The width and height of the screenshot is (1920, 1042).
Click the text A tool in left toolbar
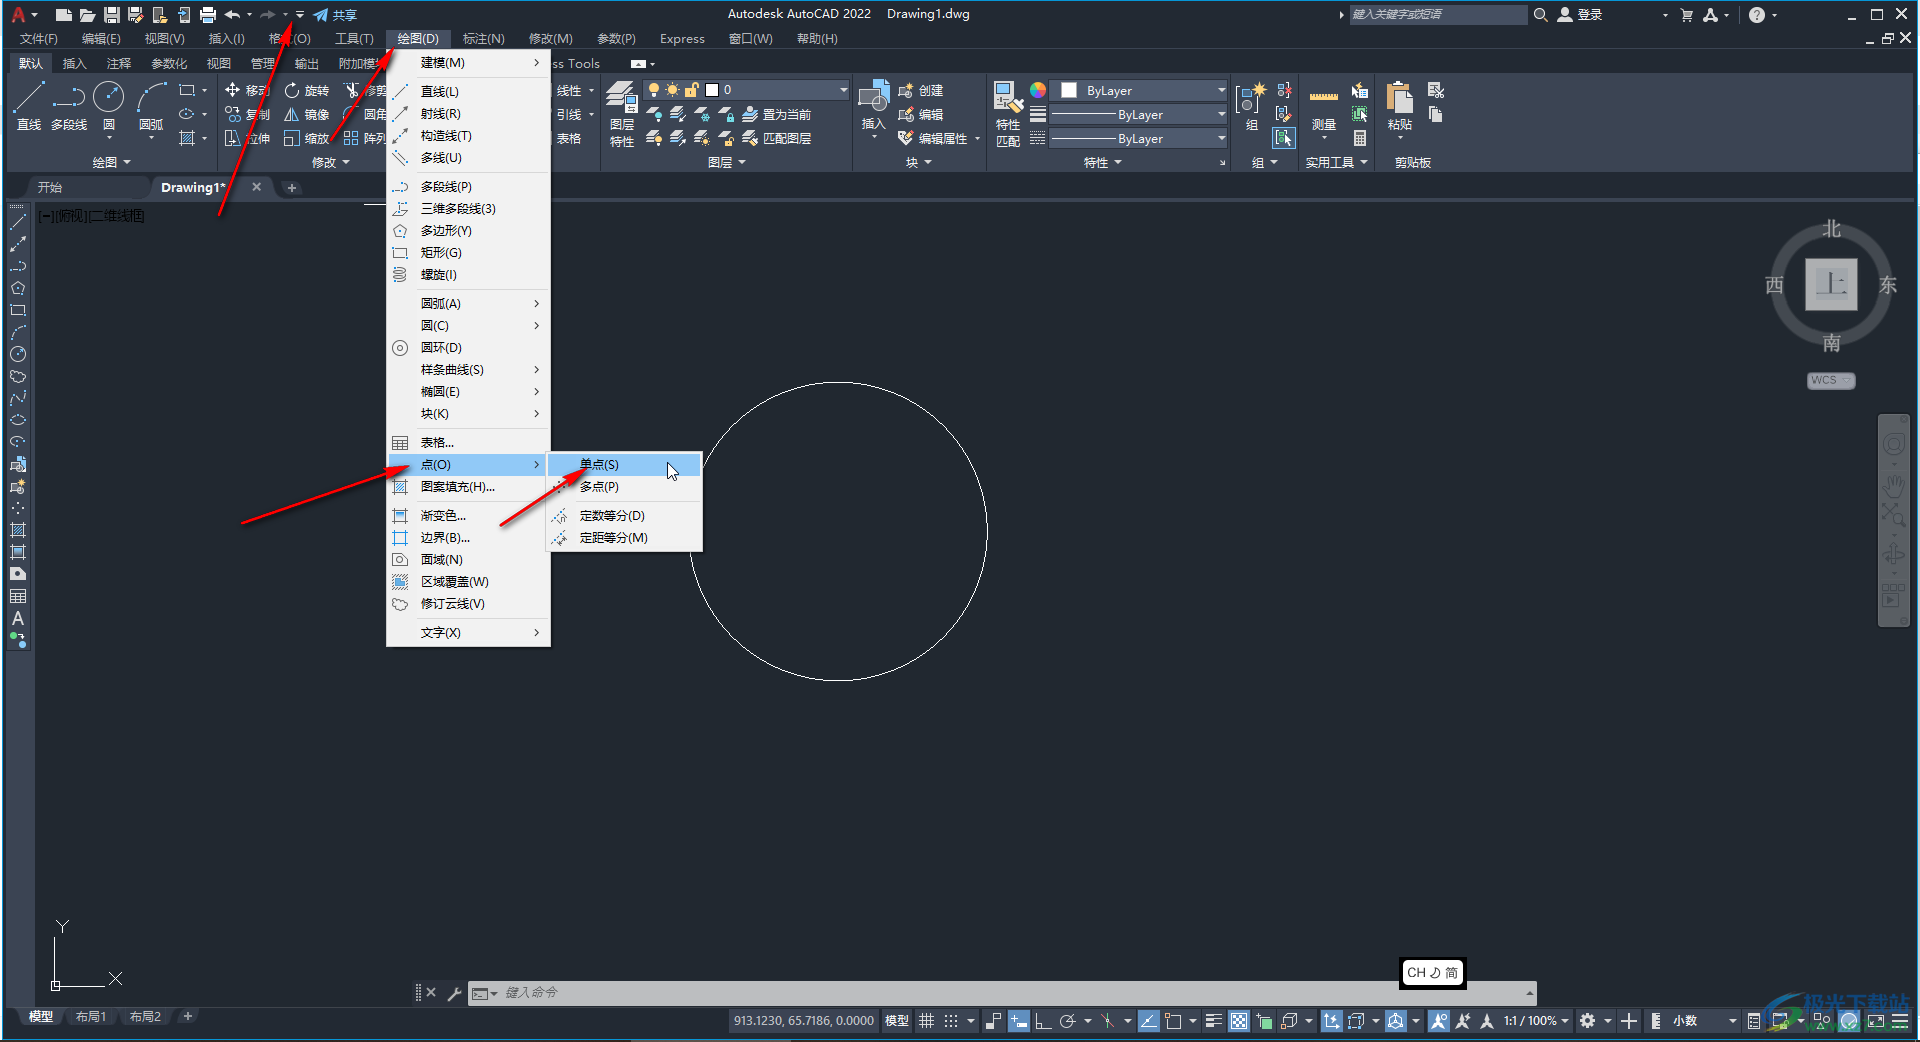tap(18, 618)
